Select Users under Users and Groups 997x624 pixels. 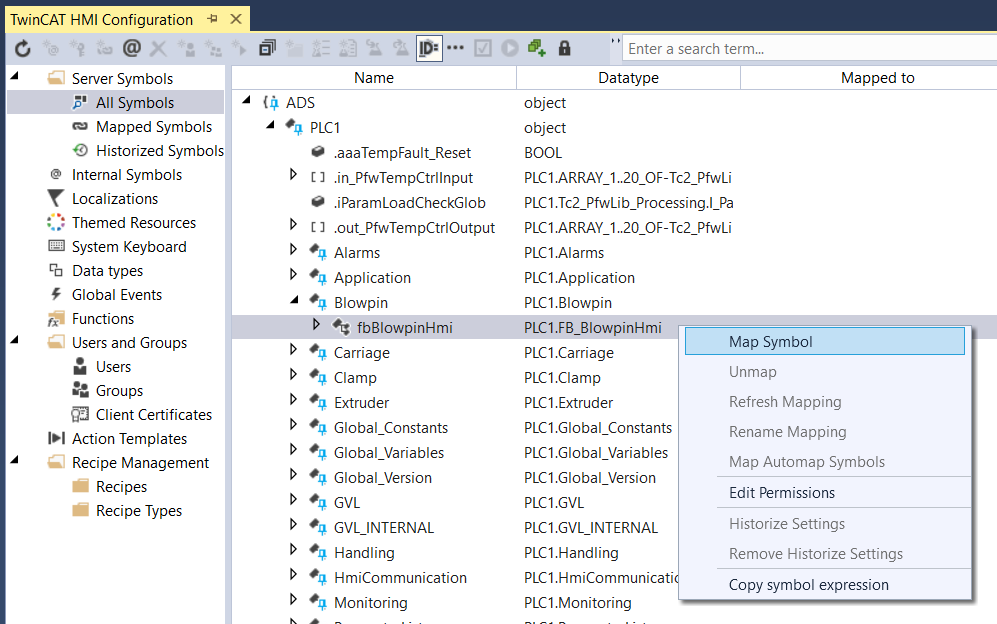(x=113, y=367)
